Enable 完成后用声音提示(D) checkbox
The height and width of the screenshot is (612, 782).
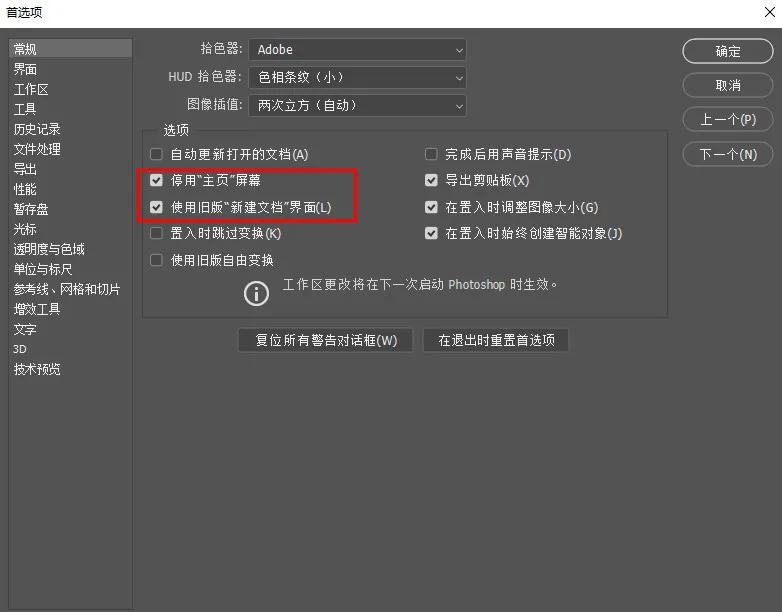tap(431, 154)
